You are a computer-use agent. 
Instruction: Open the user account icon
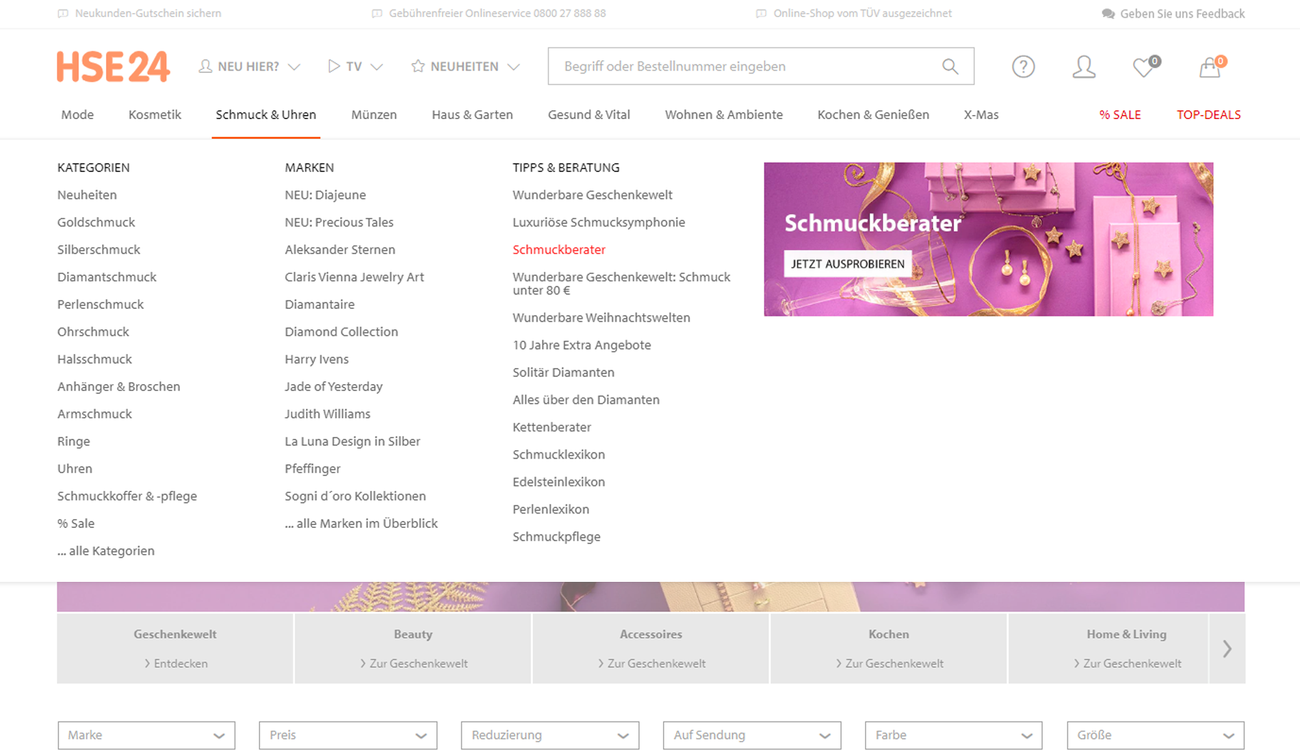[x=1084, y=67]
